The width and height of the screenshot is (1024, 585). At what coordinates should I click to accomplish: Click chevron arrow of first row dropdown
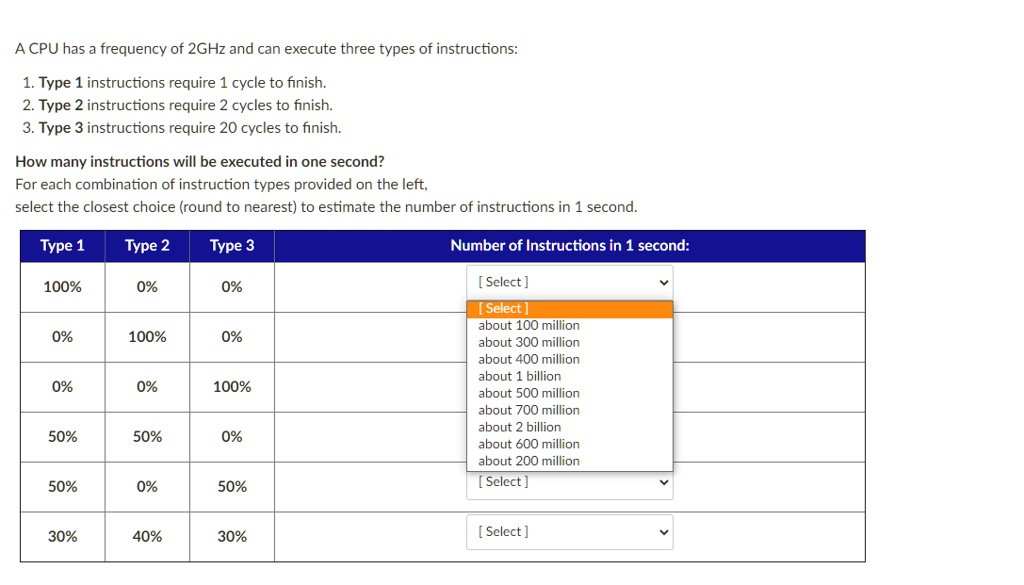pos(664,283)
